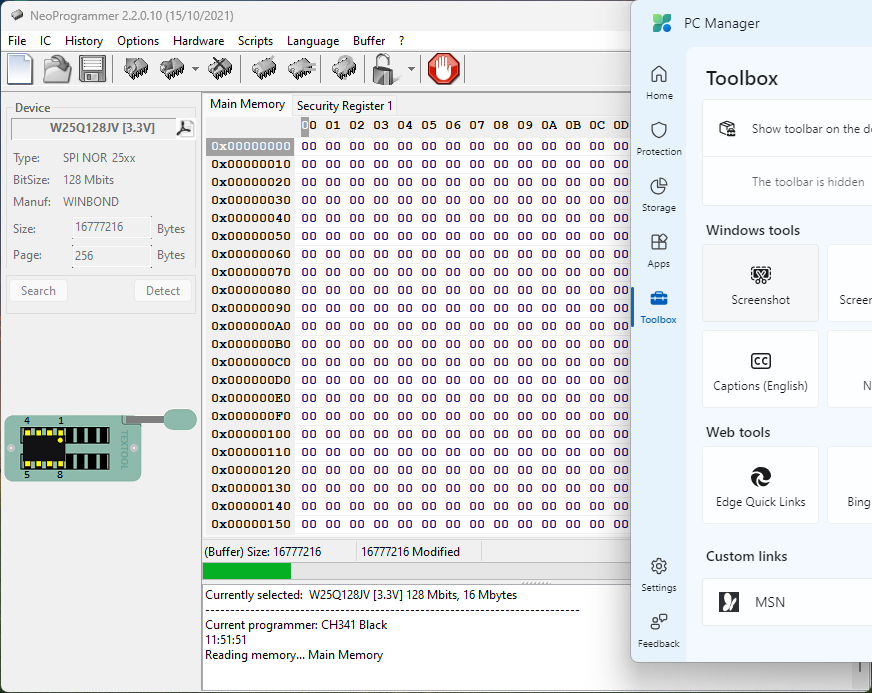This screenshot has width=872, height=693.
Task: Open a file with the folder icon
Action: pyautogui.click(x=56, y=69)
